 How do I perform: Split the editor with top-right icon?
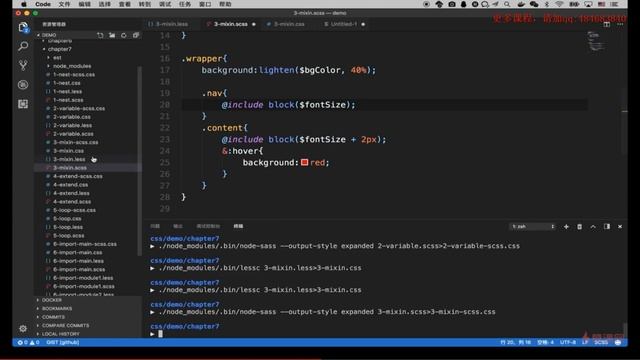(607, 24)
